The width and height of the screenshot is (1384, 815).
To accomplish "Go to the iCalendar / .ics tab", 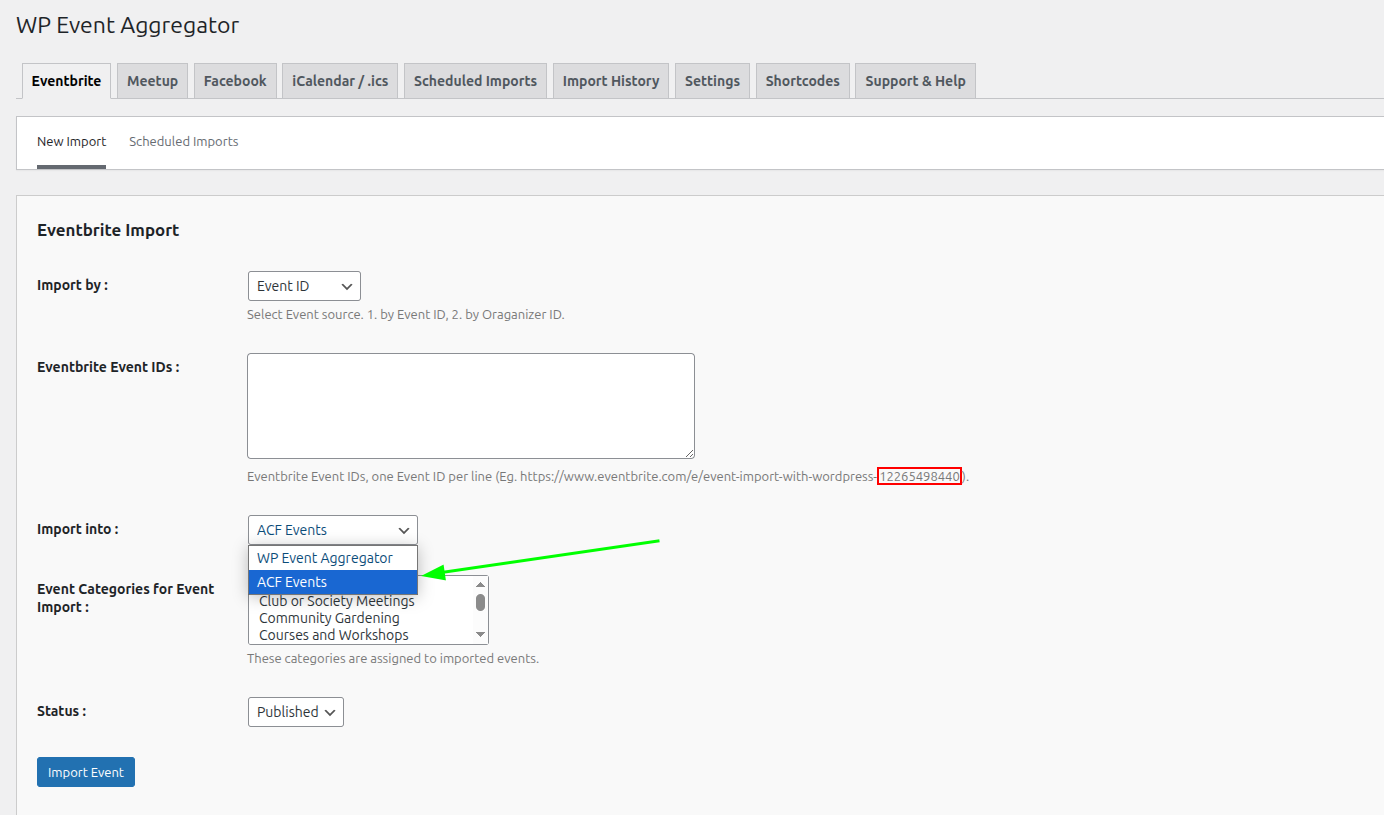I will [340, 81].
